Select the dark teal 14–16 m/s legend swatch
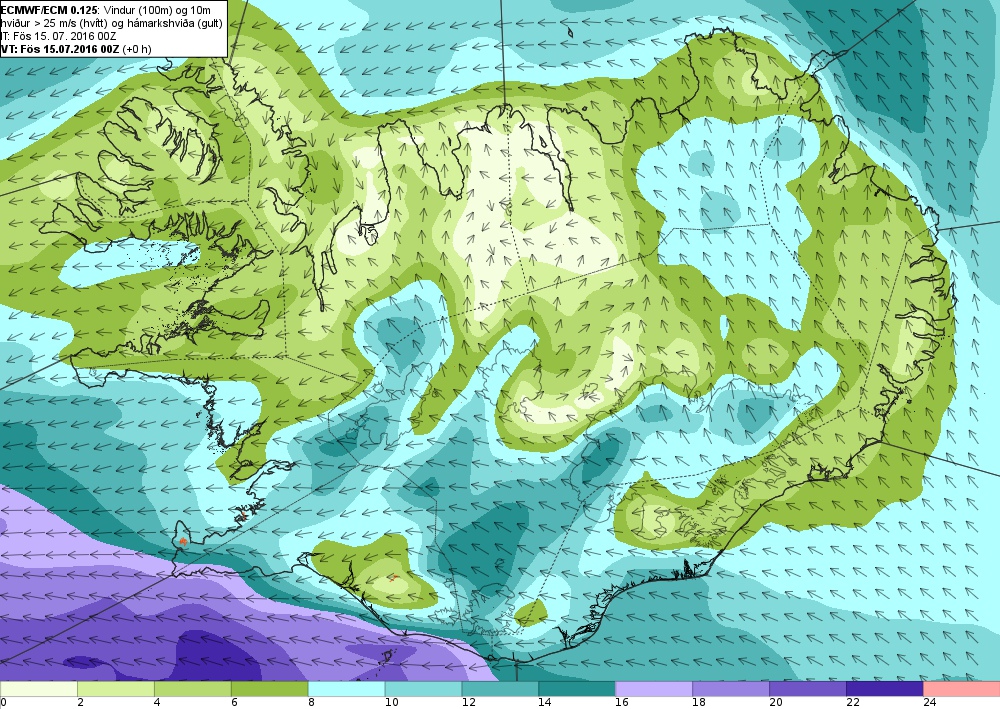 pos(577,689)
